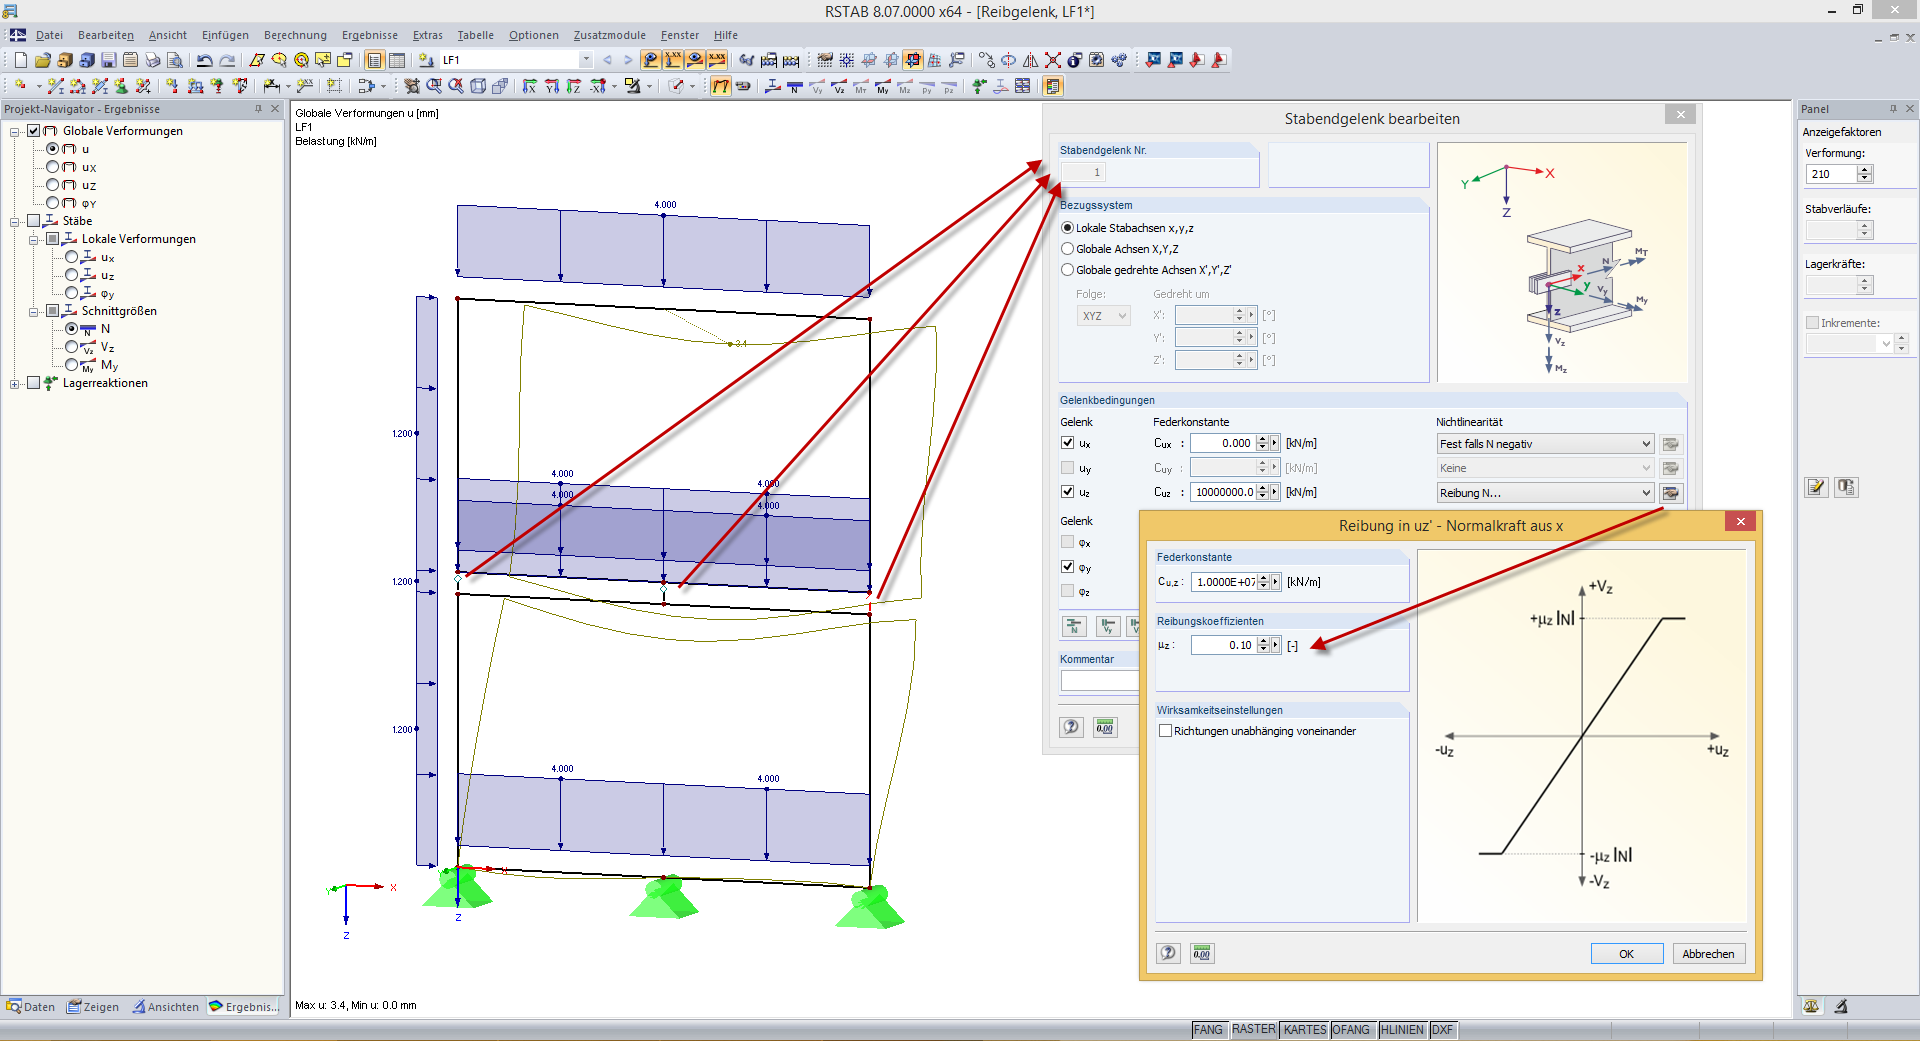Screen dimensions: 1920x1041
Task: Increase Verformung factor spinner
Action: (1864, 170)
